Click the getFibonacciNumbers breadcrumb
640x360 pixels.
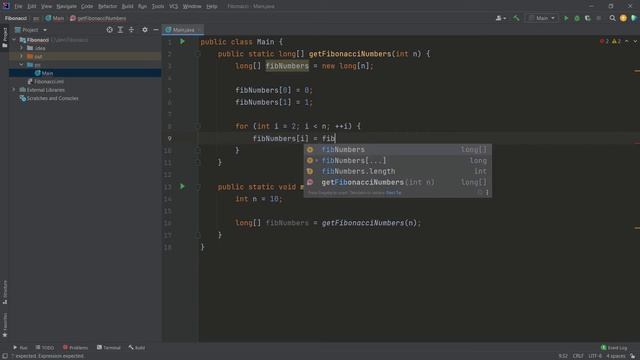click(98, 18)
